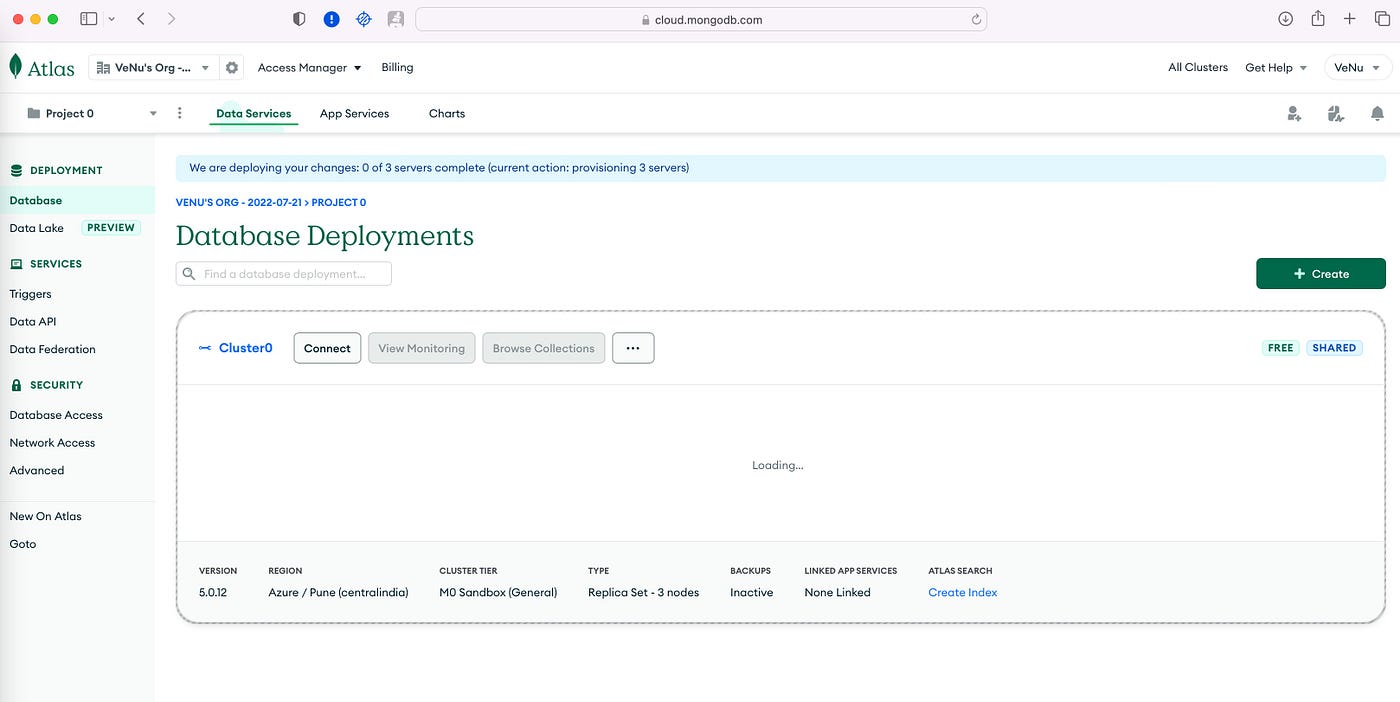
Task: Click Safari share icon
Action: tap(1318, 18)
